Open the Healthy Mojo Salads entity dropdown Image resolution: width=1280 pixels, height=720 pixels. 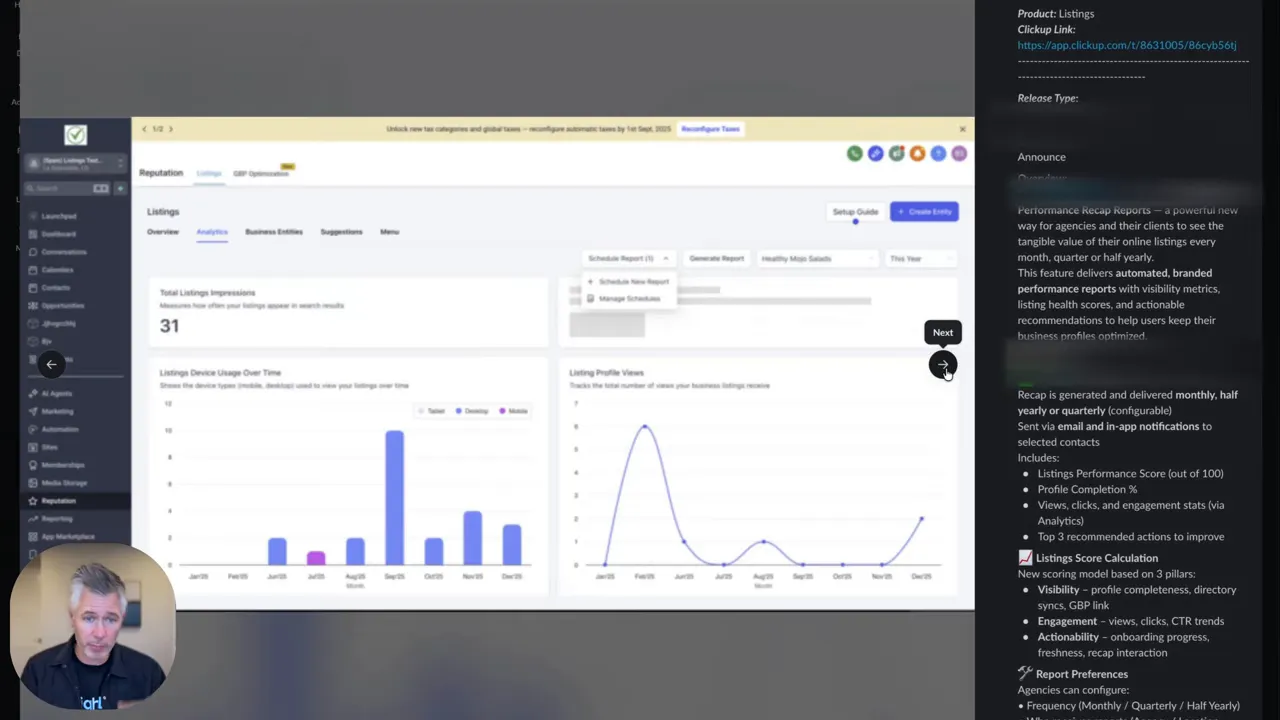pyautogui.click(x=817, y=258)
